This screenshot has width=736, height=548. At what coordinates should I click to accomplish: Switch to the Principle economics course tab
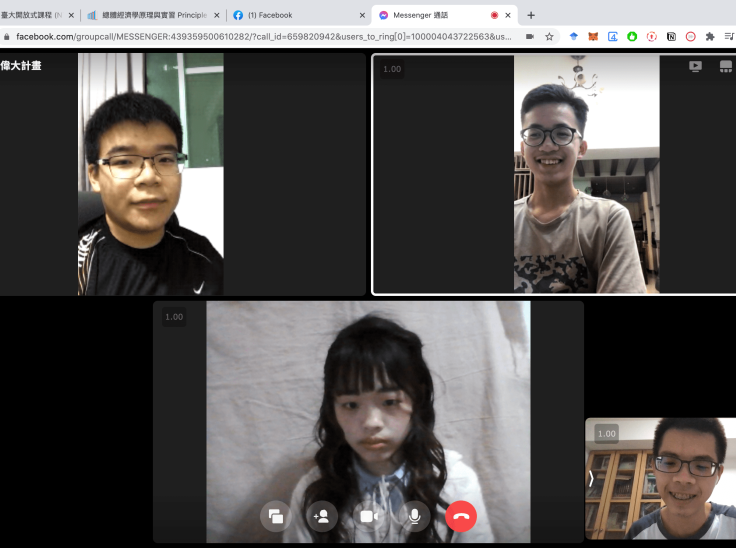coord(153,15)
